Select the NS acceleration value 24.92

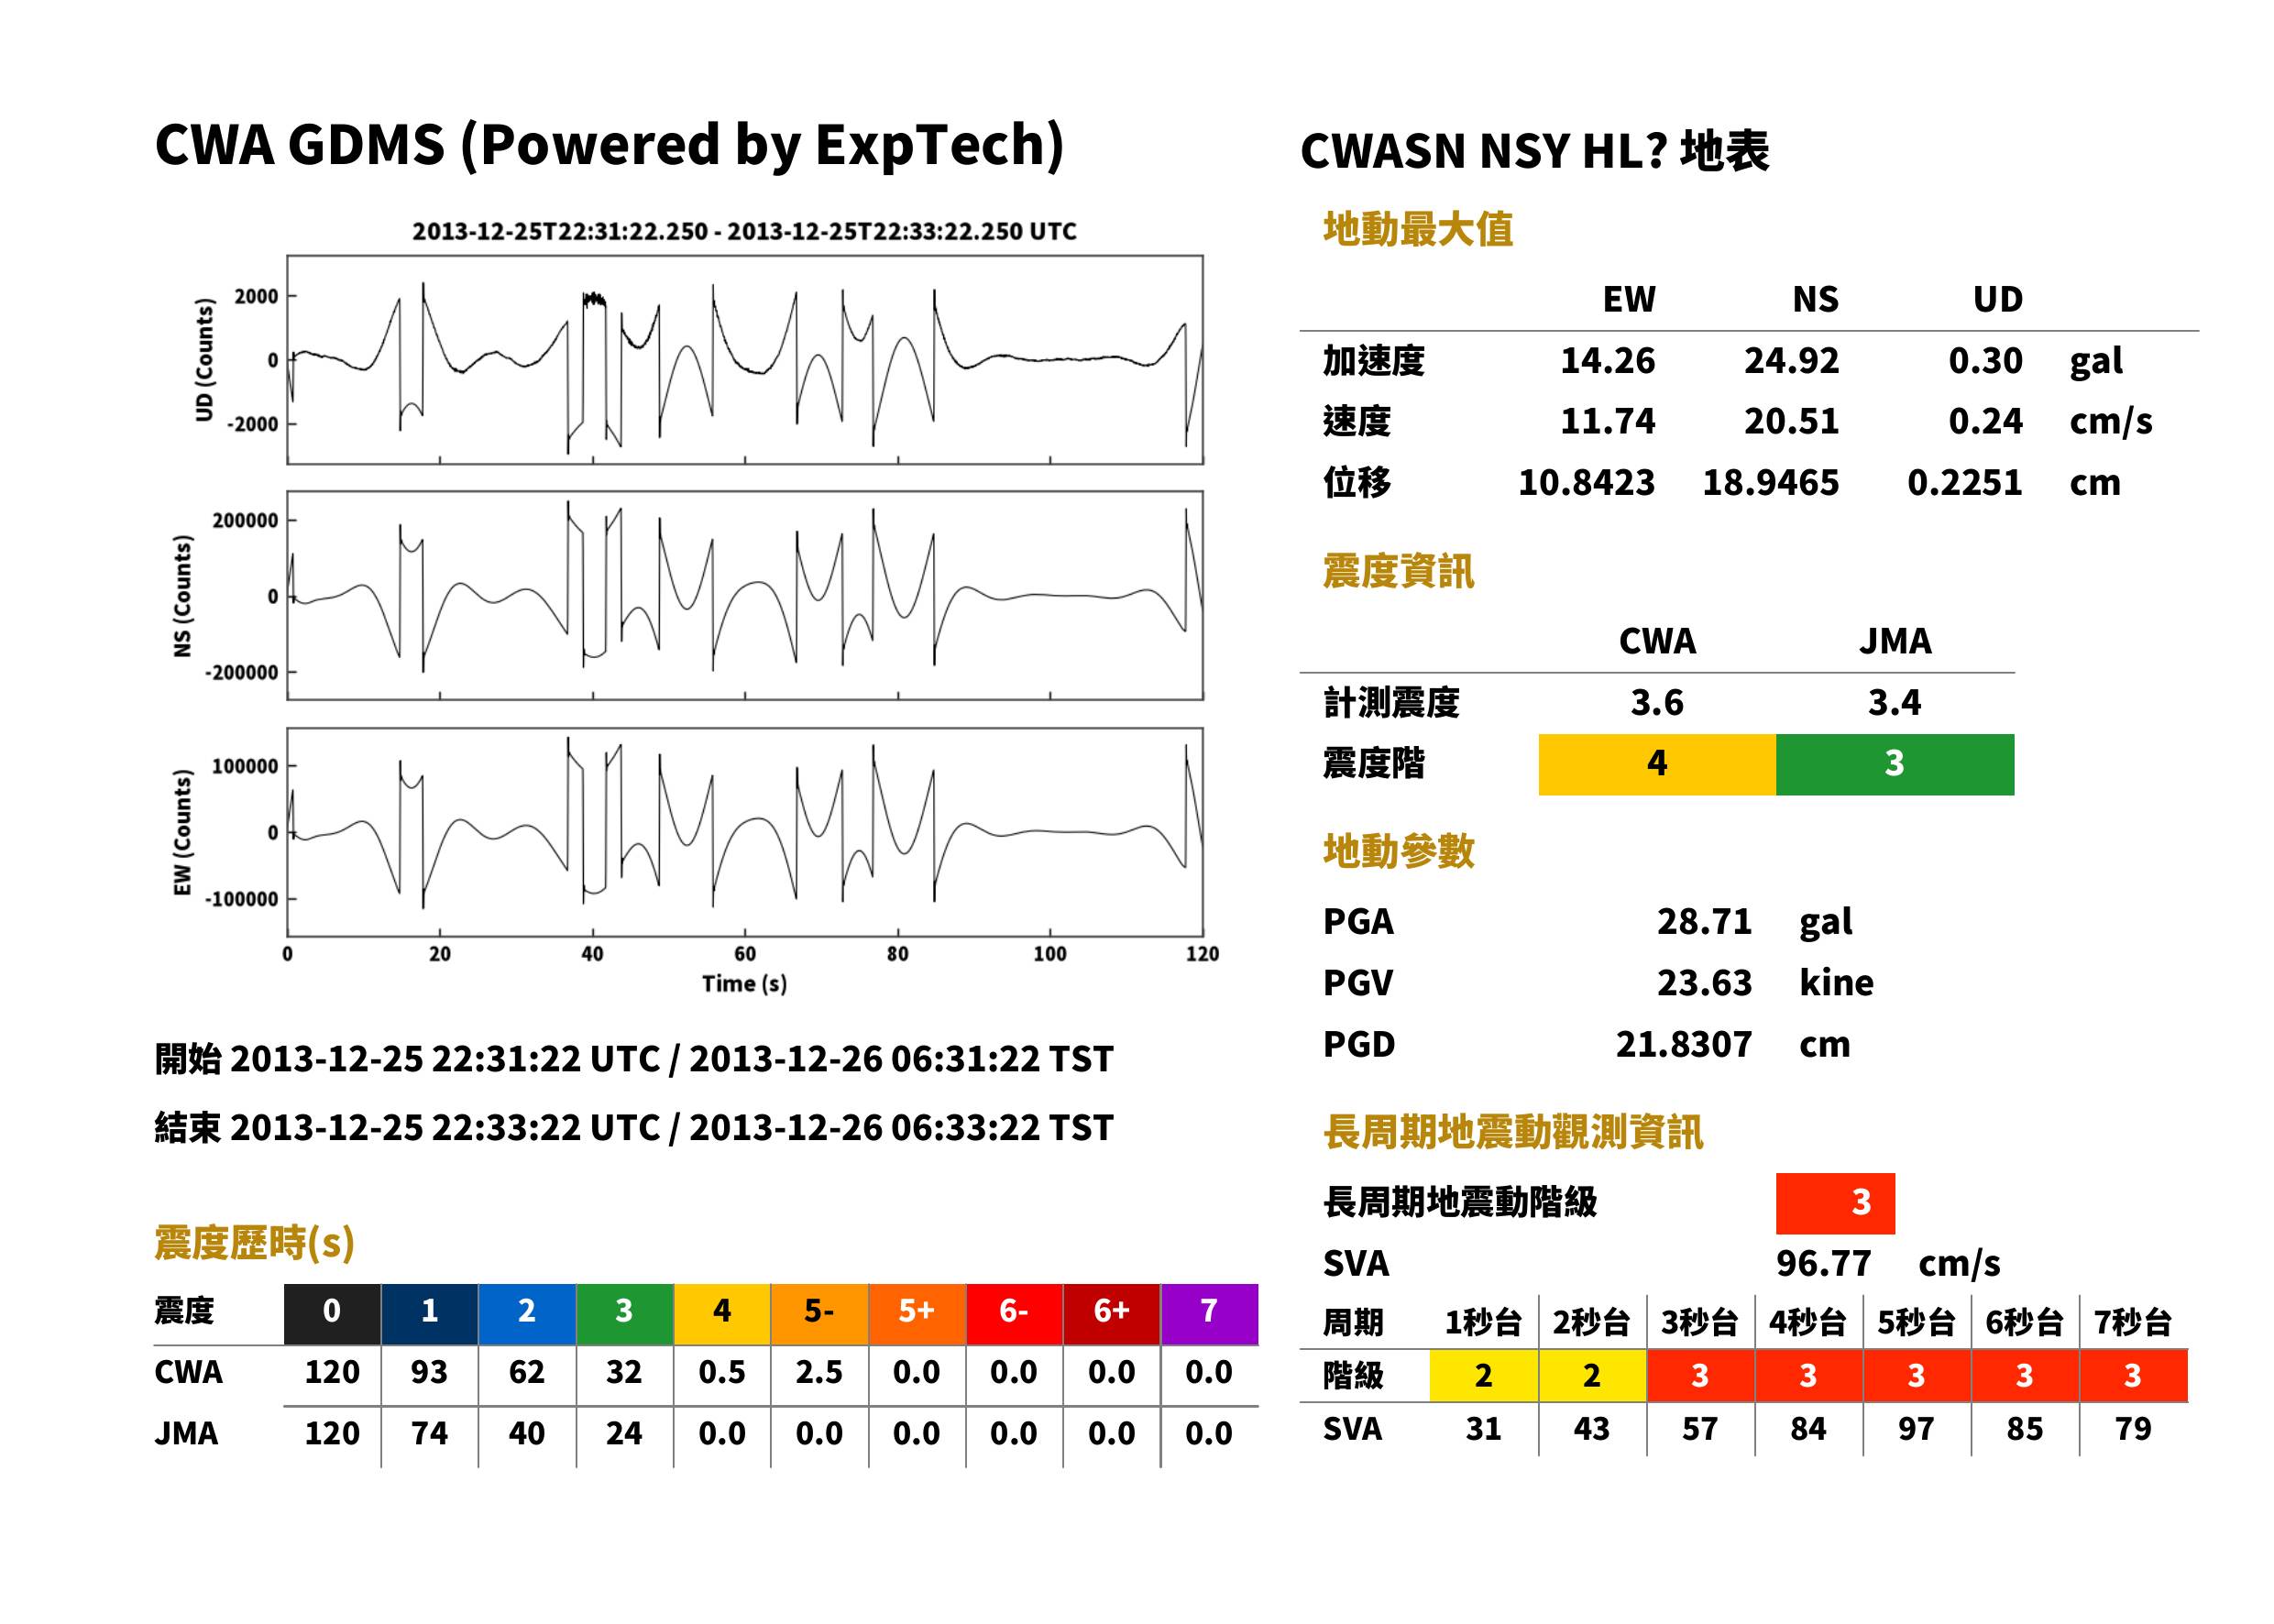click(1791, 360)
